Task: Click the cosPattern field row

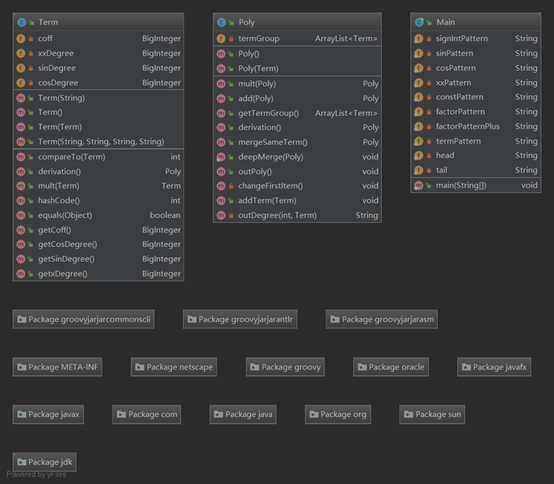Action: point(476,68)
